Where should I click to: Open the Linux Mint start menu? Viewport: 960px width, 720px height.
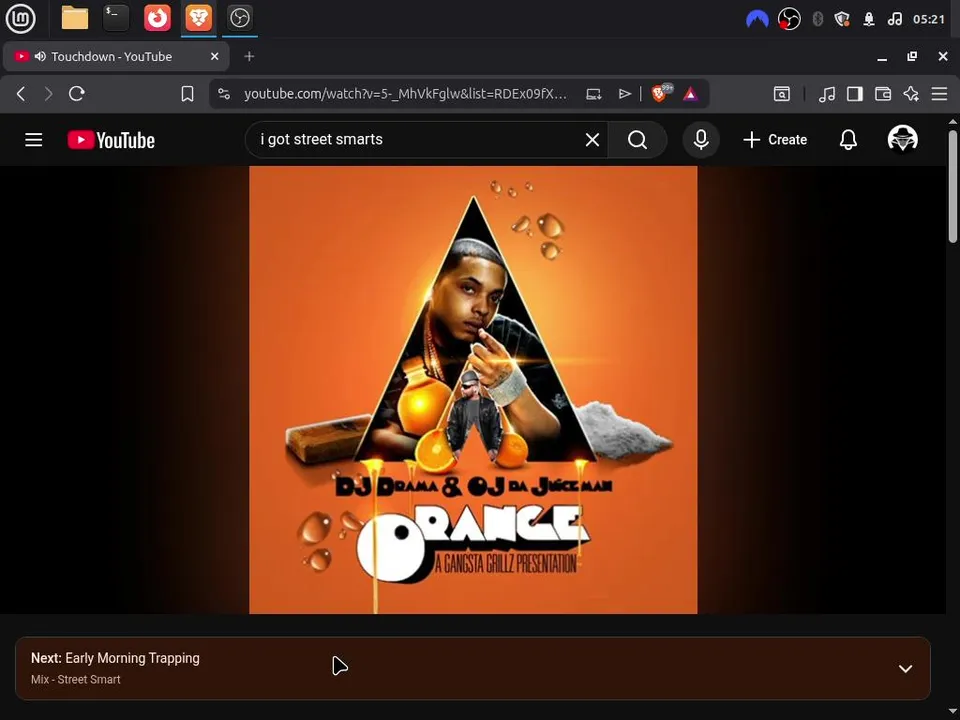coord(21,18)
